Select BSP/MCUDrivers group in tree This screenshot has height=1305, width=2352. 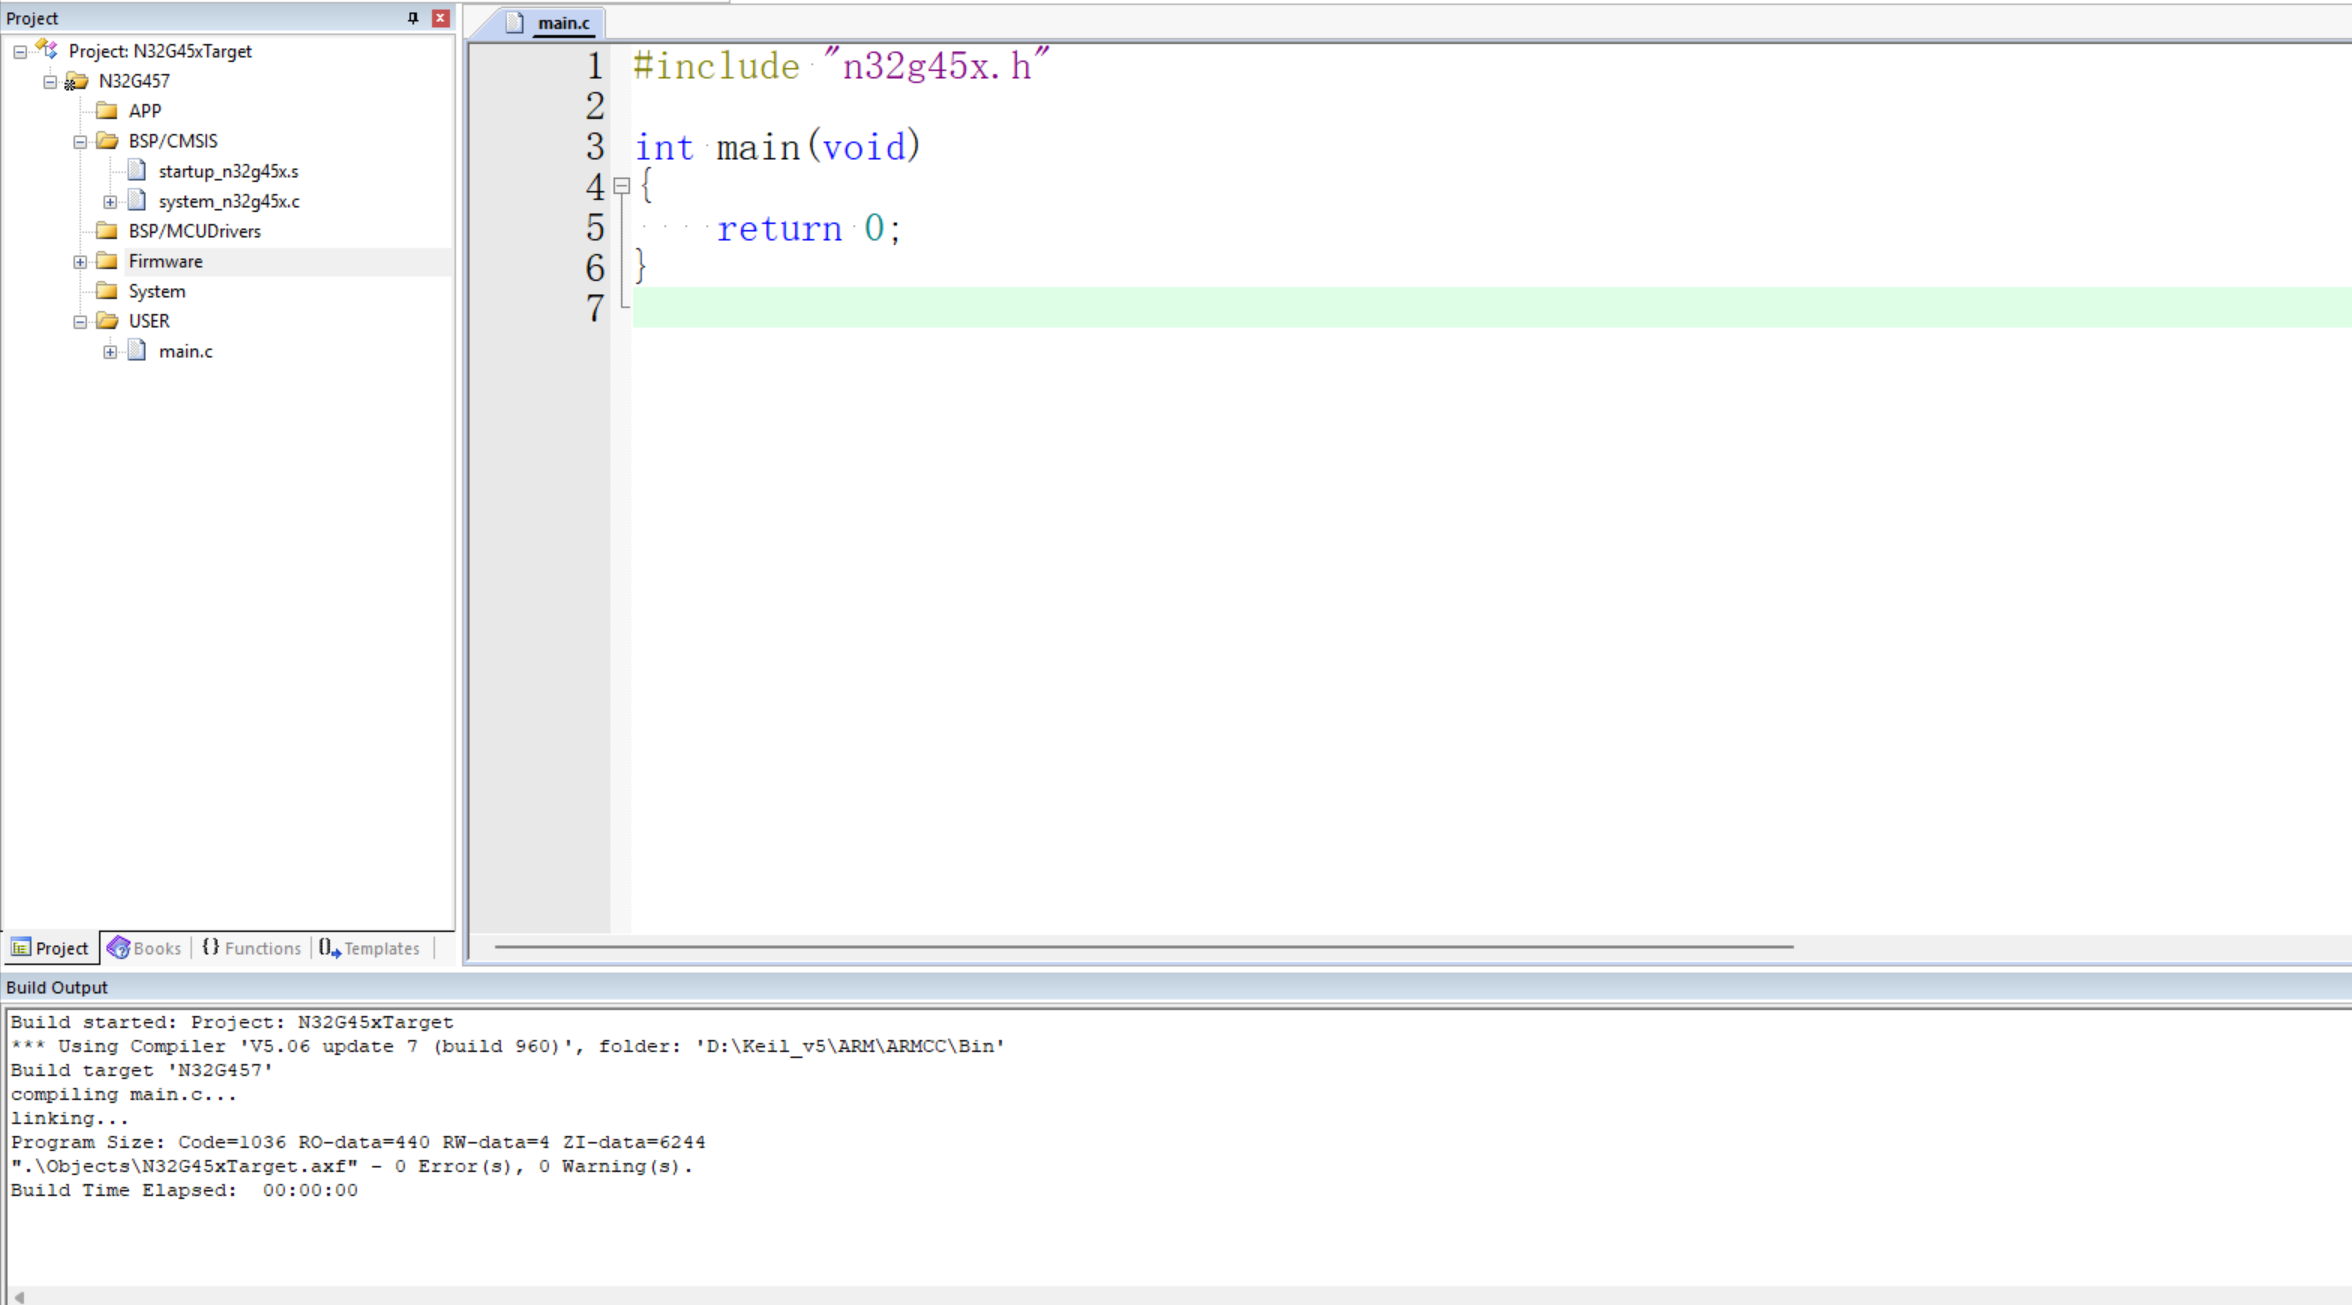pyautogui.click(x=194, y=231)
